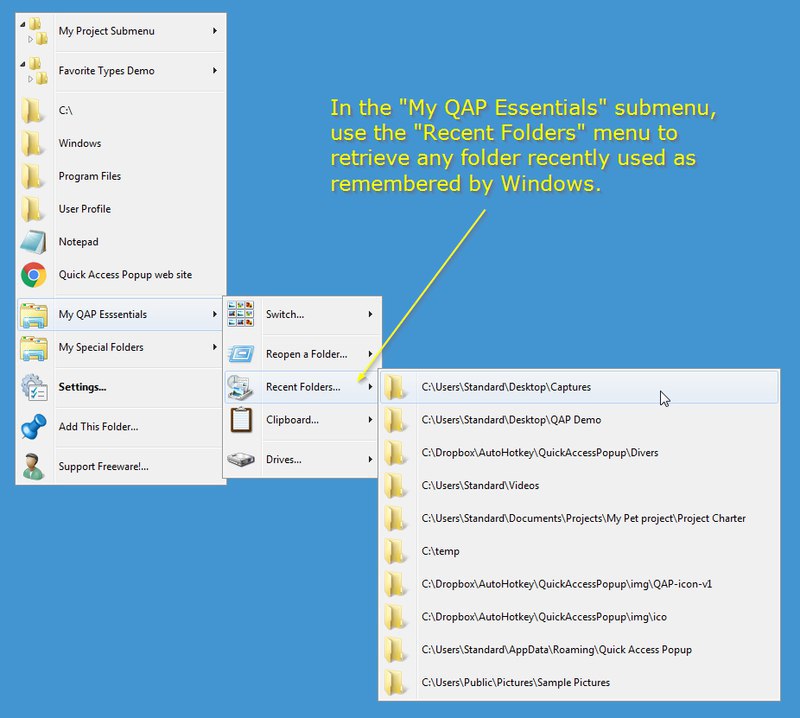This screenshot has height=718, width=800.
Task: Click the Chrome icon for QAP web site
Action: (34, 275)
